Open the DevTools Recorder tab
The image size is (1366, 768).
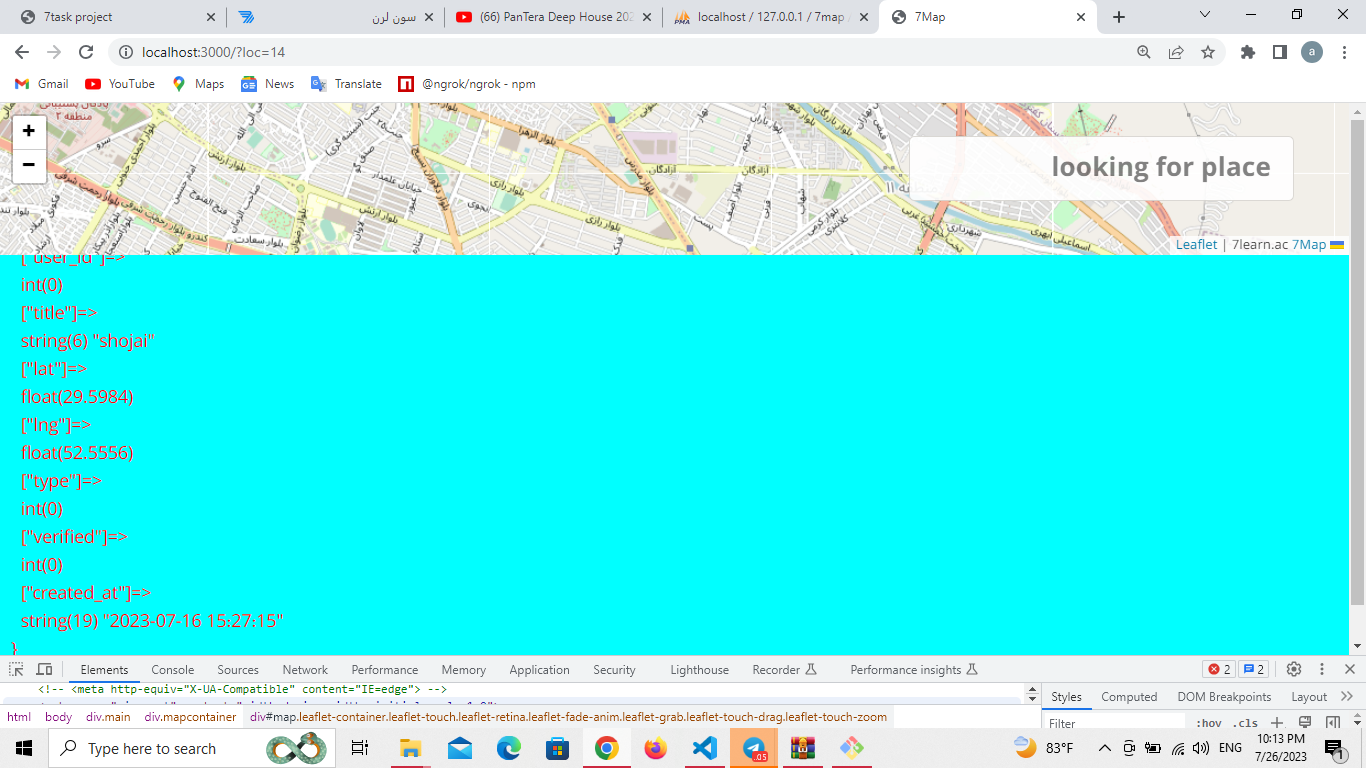(785, 670)
